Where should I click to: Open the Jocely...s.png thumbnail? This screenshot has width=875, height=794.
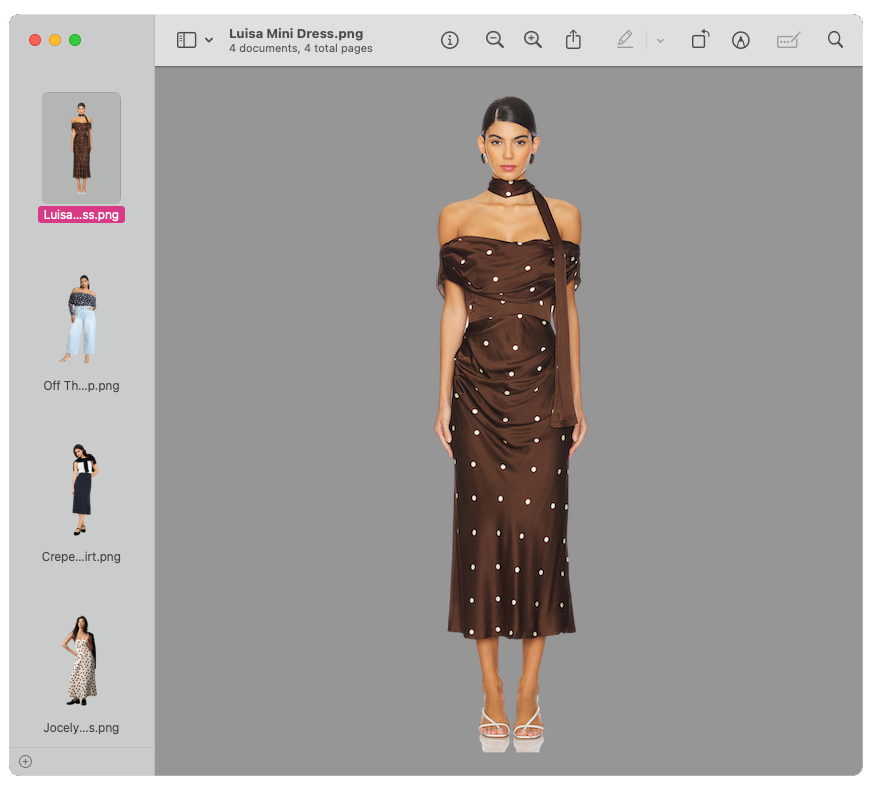(81, 662)
